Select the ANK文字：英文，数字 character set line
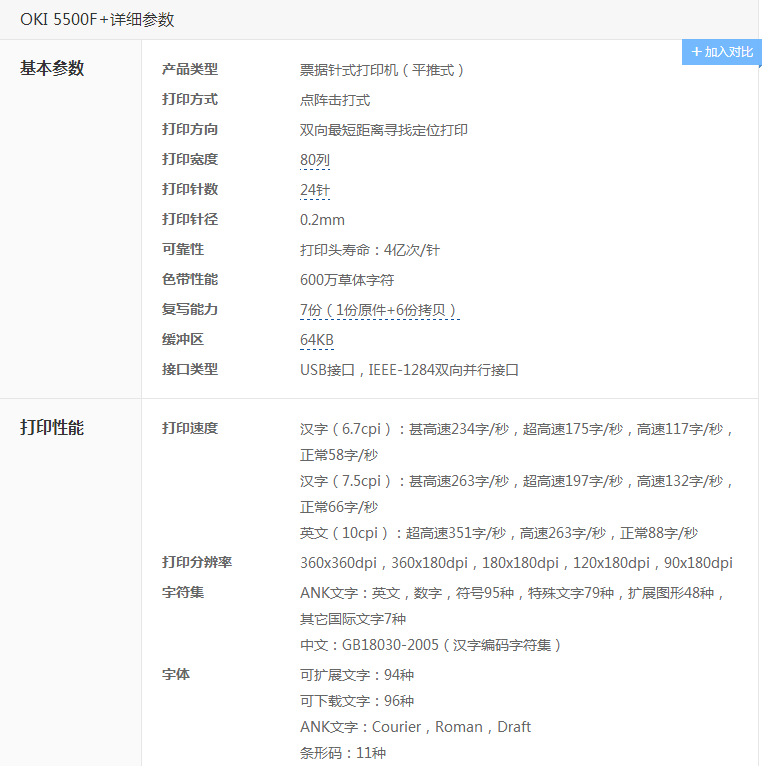Viewport: 765px width, 766px height. click(511, 593)
